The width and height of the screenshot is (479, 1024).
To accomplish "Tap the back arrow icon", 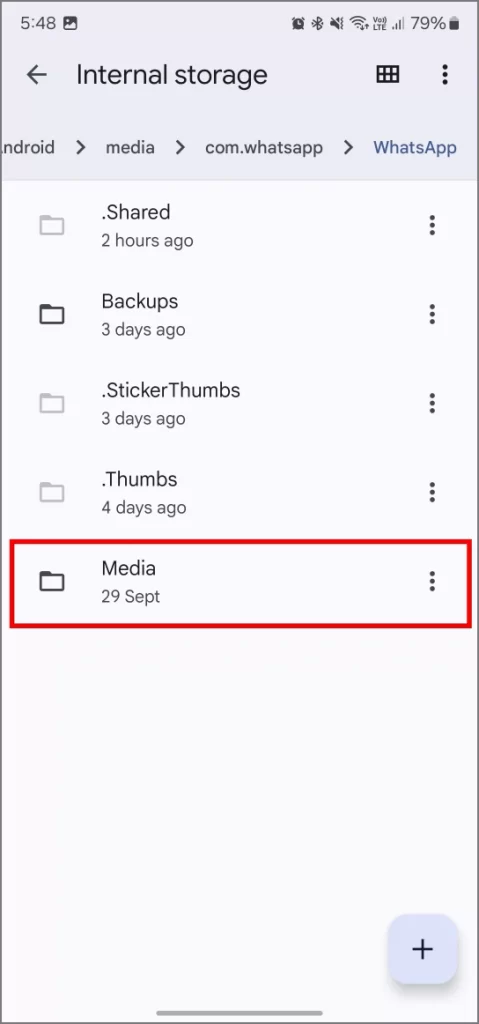I will (37, 74).
